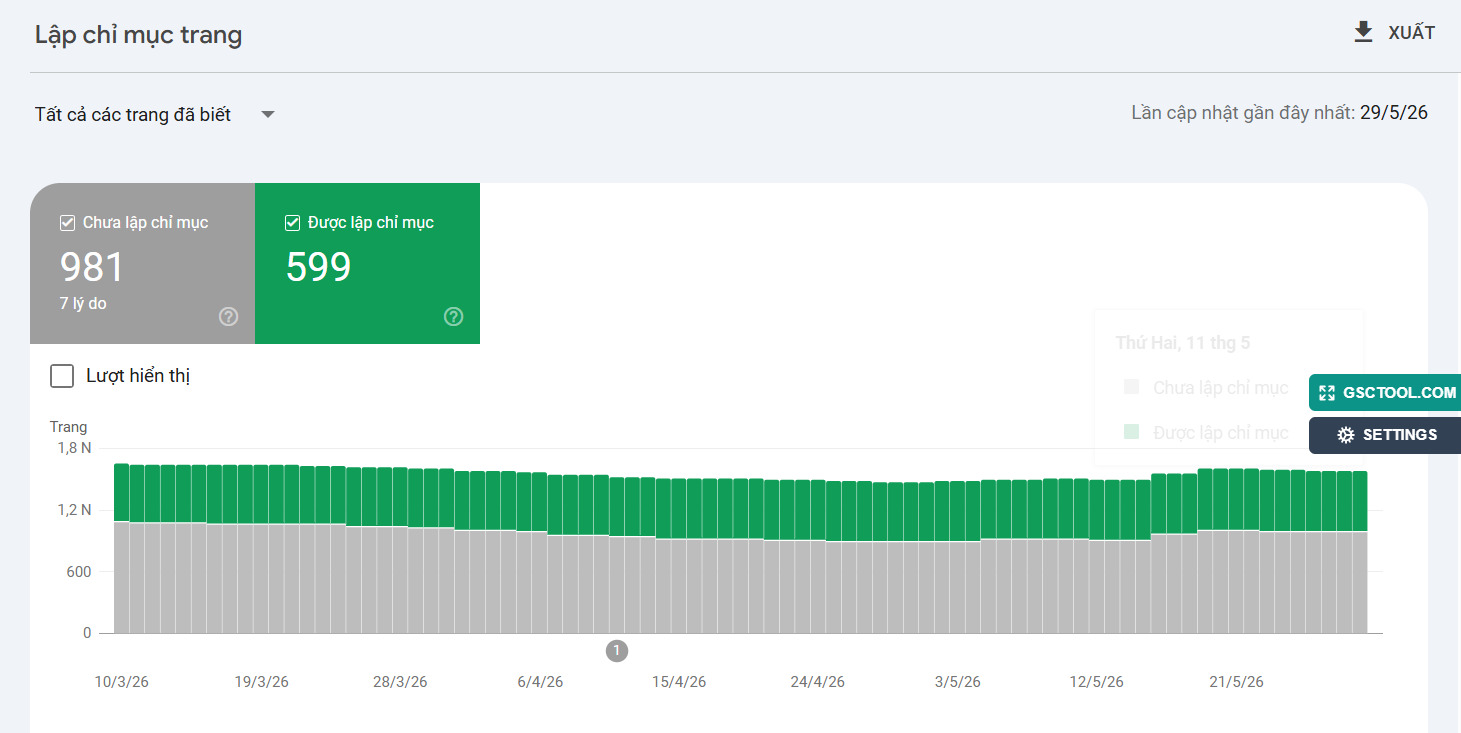Click the 24/4/26 axis date label

pyautogui.click(x=818, y=682)
